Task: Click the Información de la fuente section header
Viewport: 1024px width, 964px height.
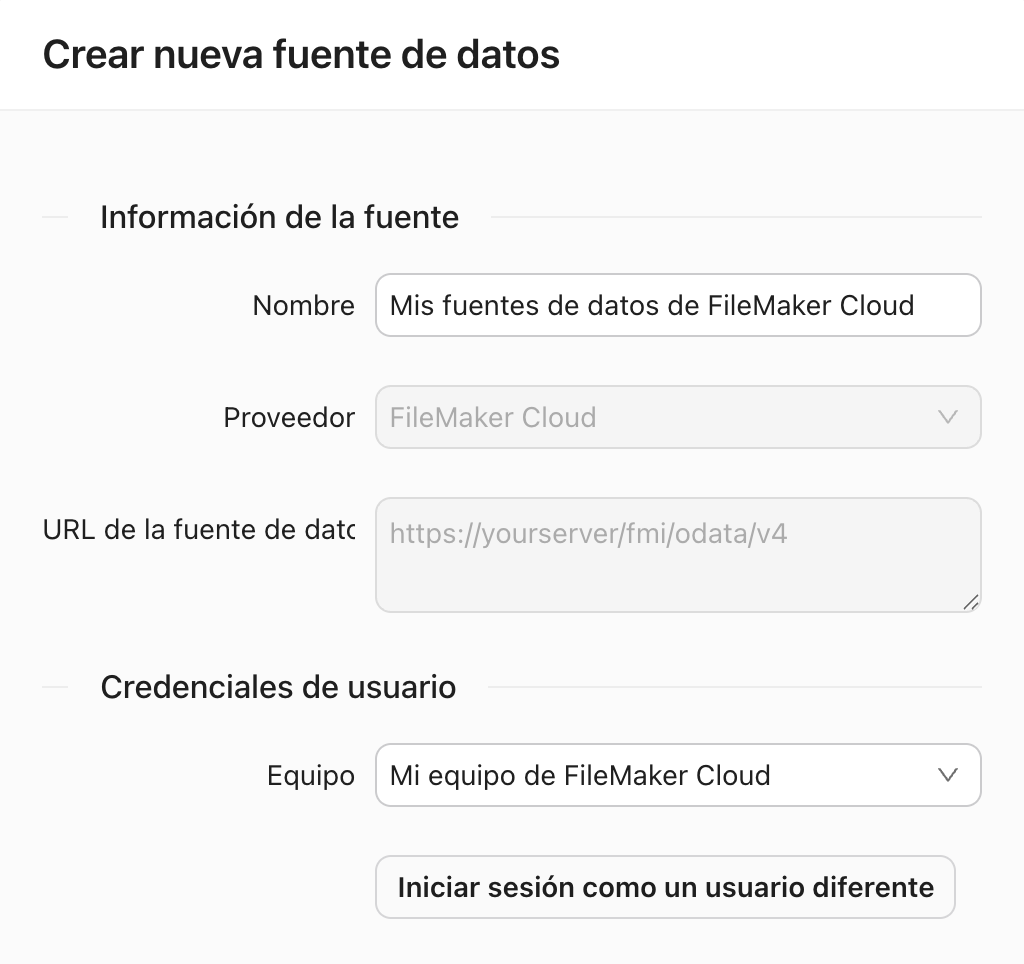Action: (278, 217)
